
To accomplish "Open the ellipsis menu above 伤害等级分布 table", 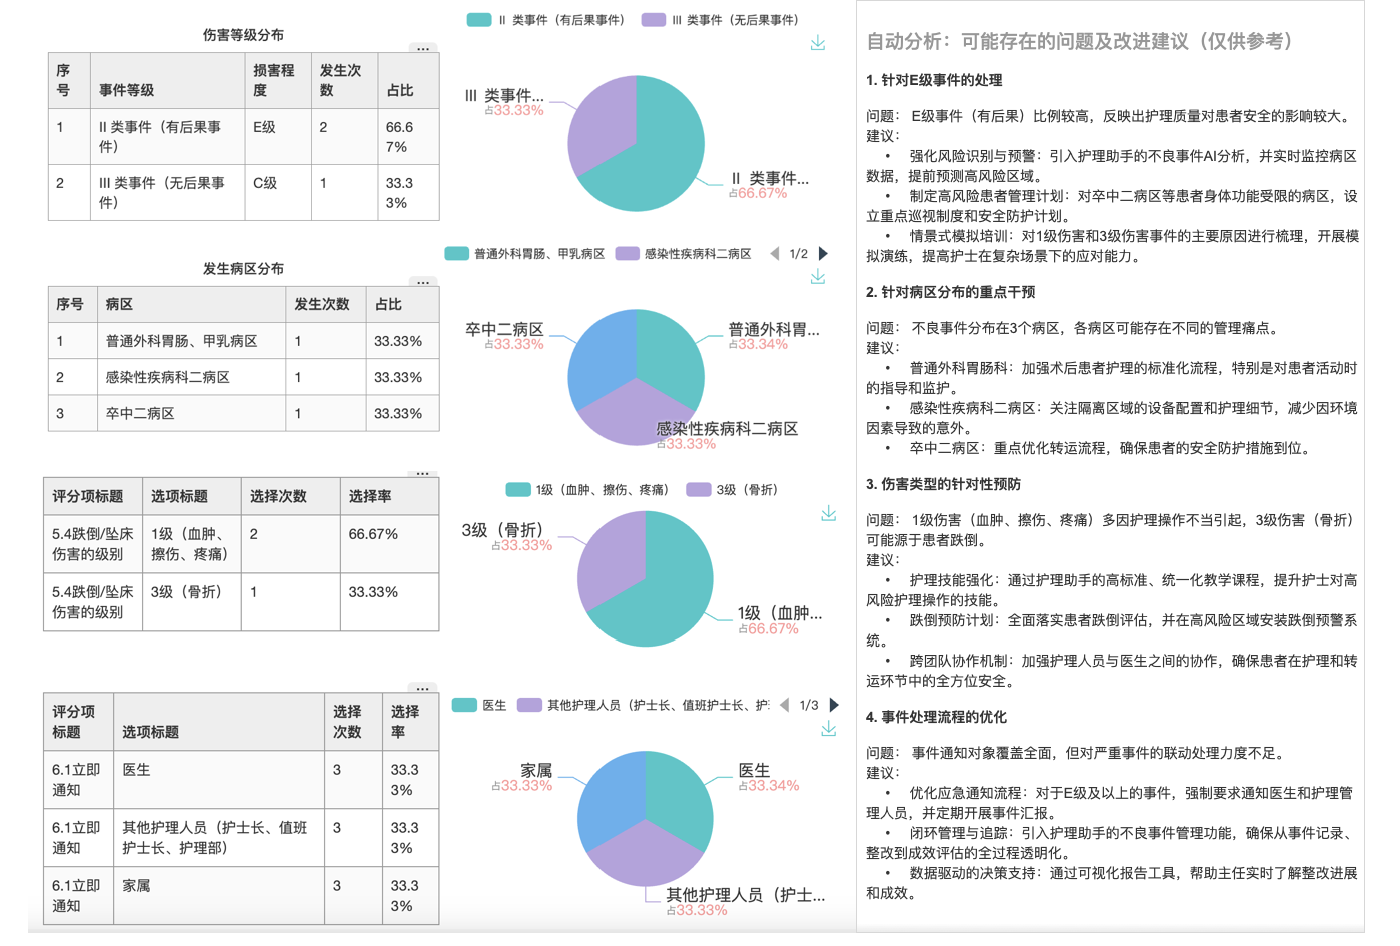I will click(423, 48).
